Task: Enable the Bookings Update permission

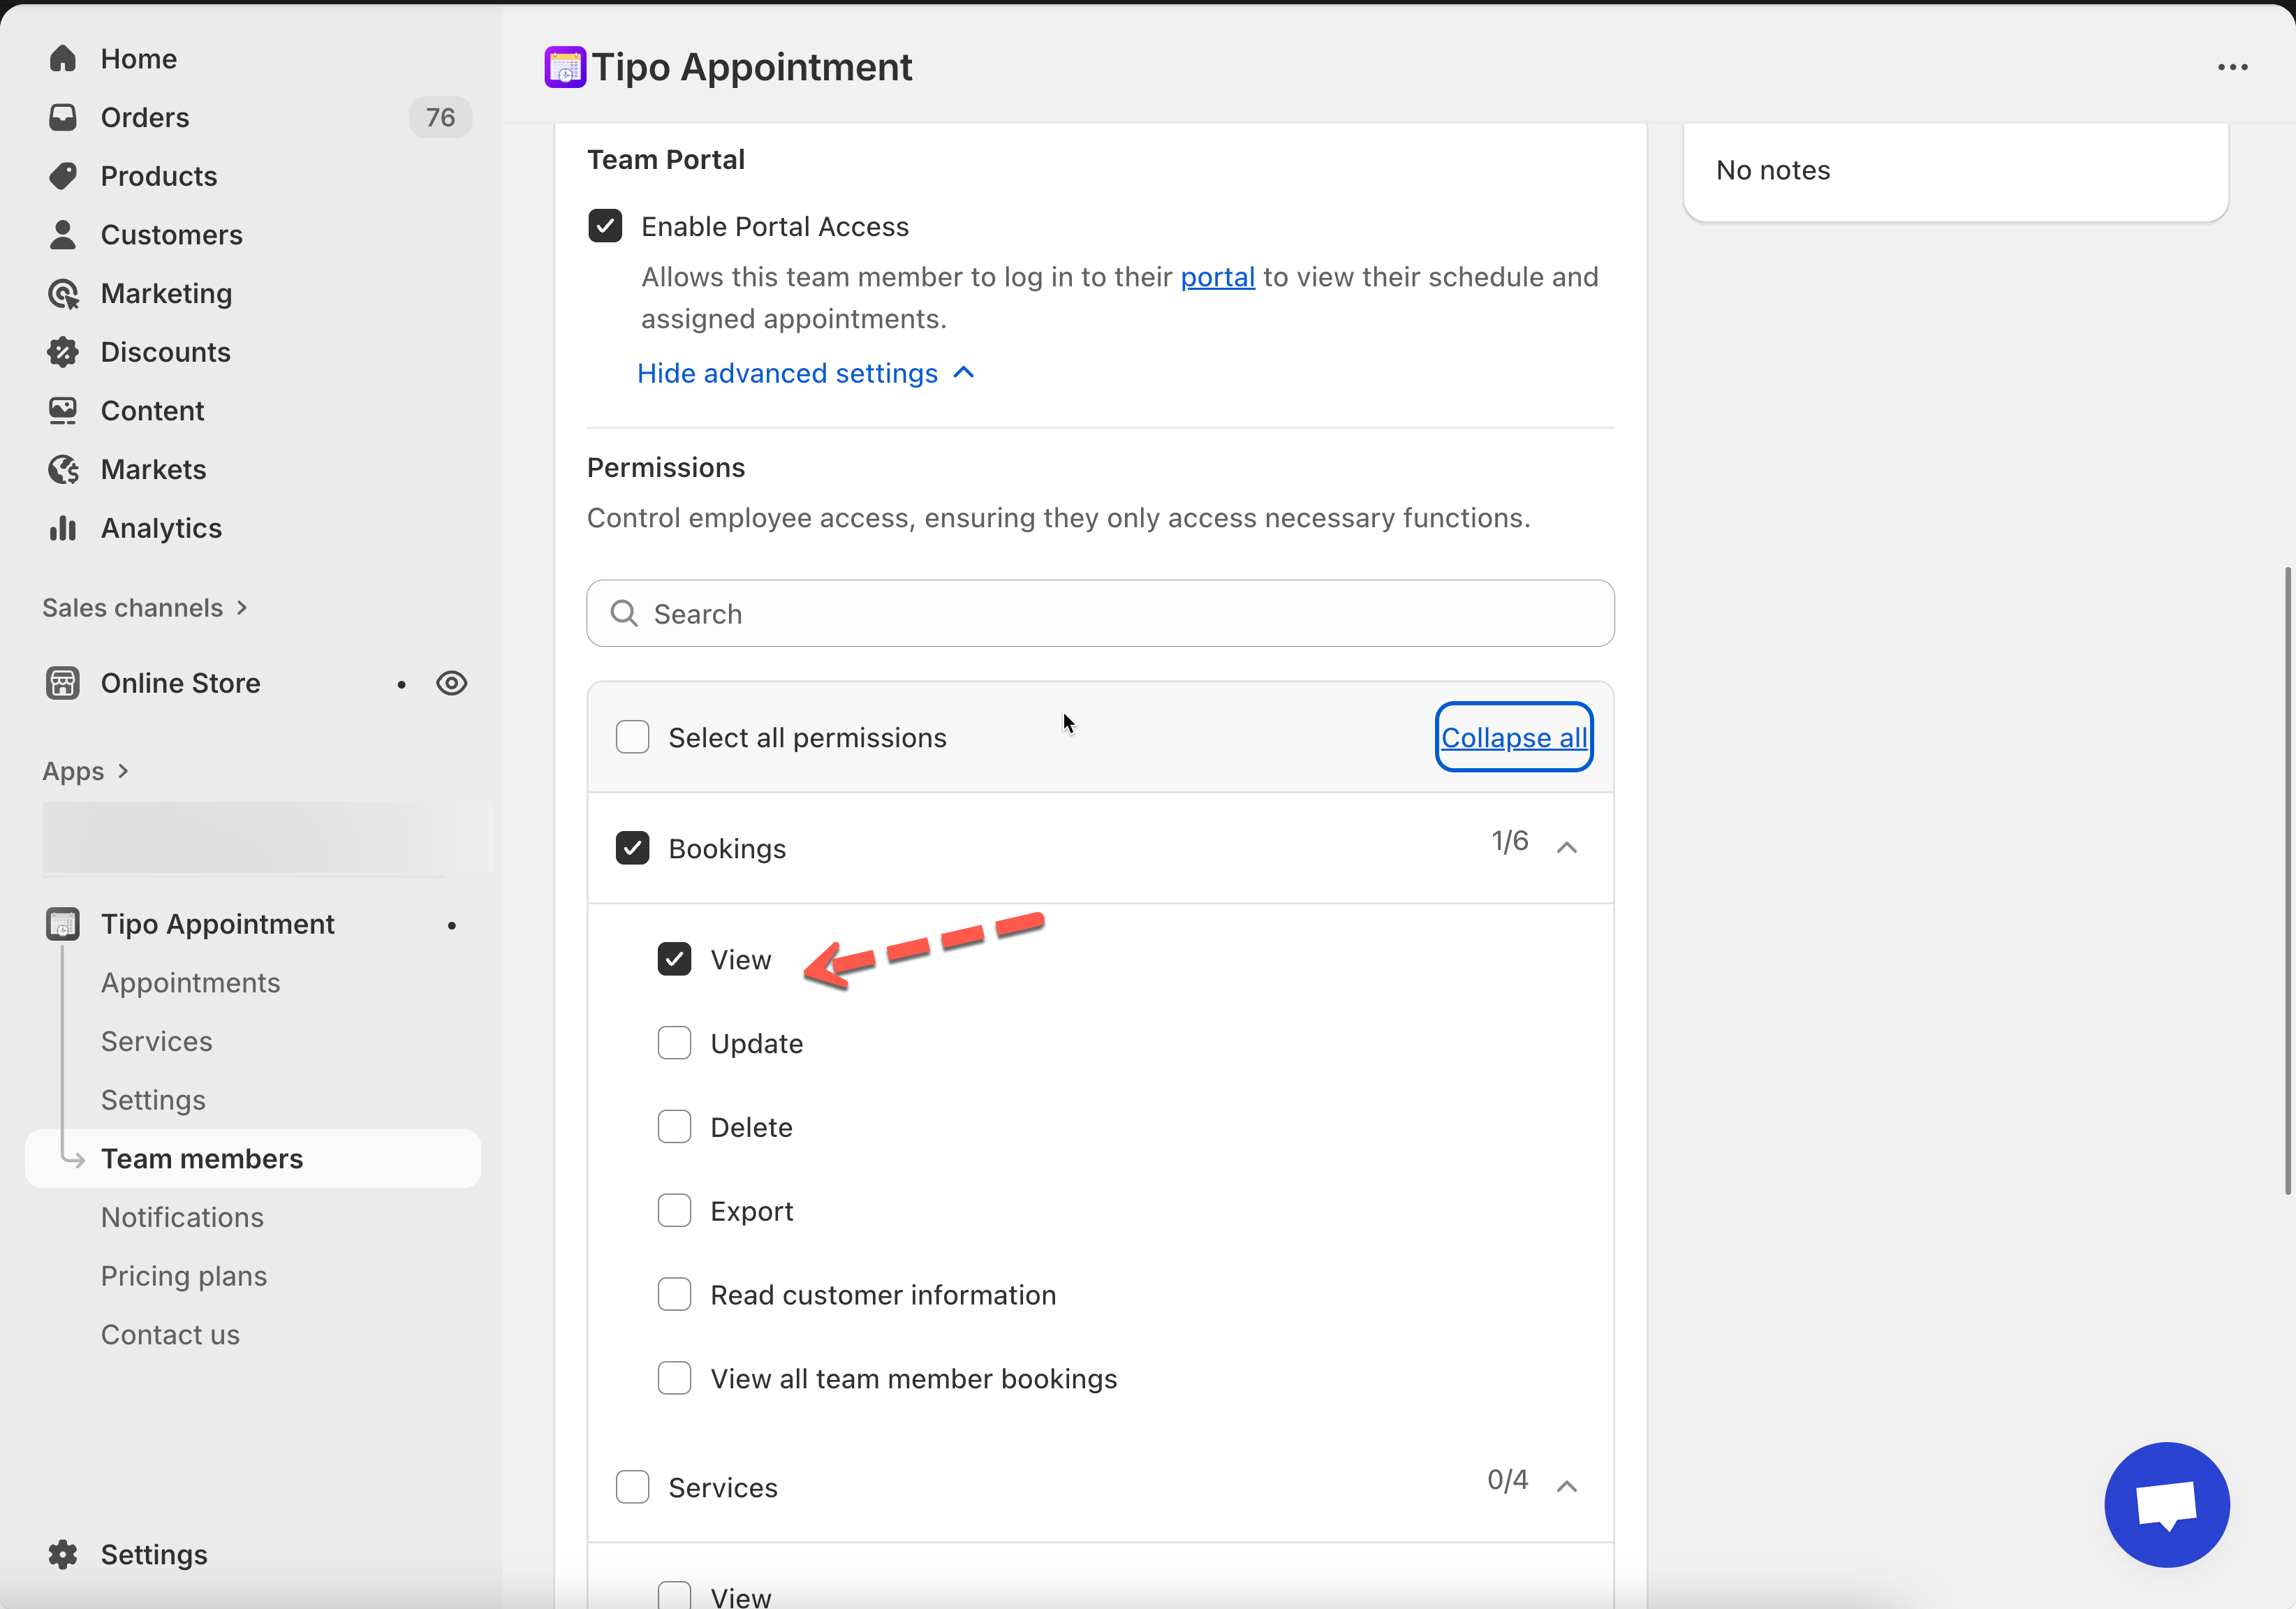Action: (x=674, y=1043)
